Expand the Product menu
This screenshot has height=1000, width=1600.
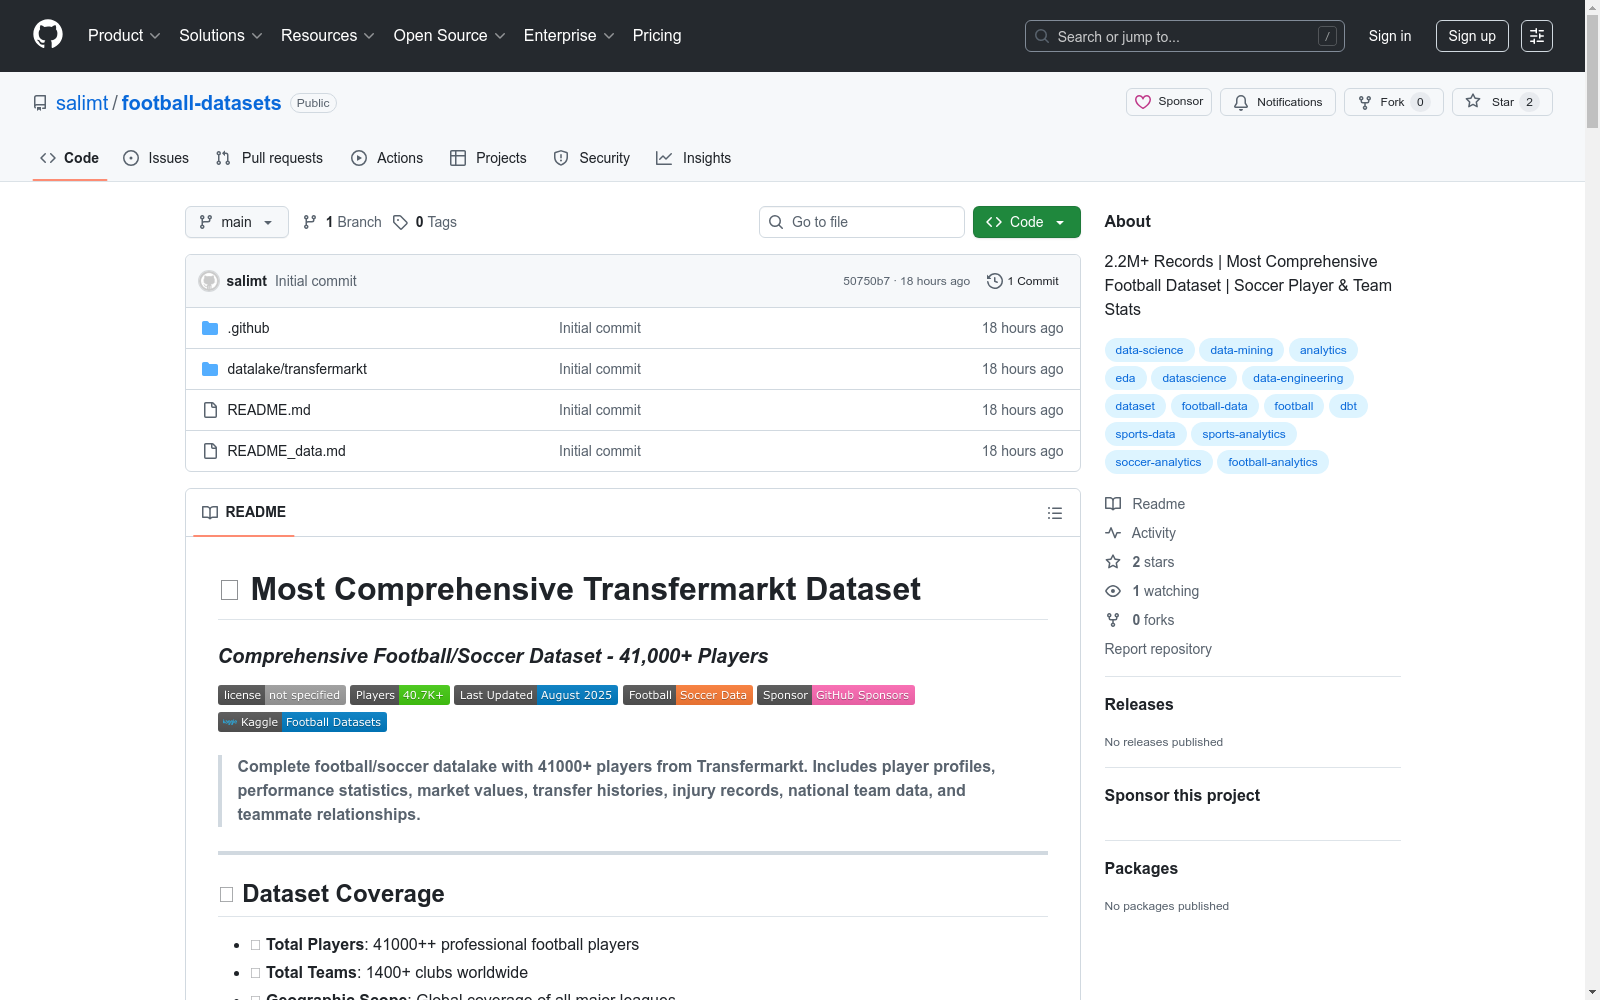(124, 36)
